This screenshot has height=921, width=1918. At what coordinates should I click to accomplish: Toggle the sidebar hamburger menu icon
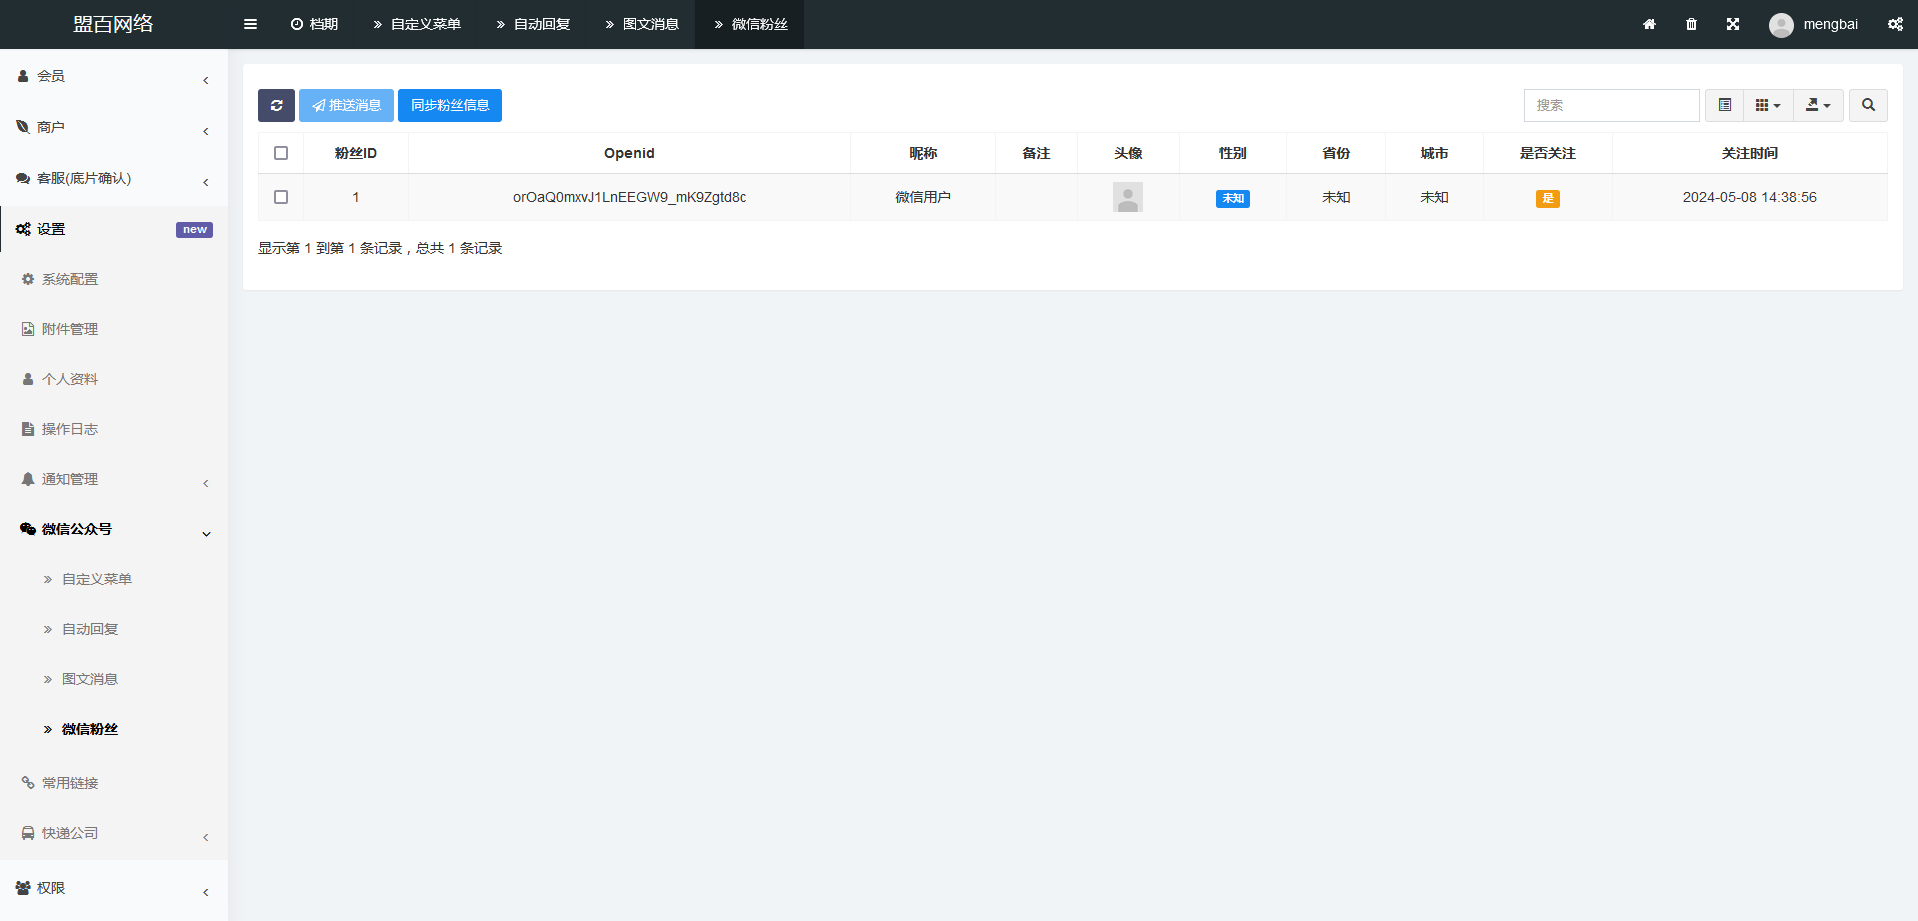pyautogui.click(x=250, y=24)
